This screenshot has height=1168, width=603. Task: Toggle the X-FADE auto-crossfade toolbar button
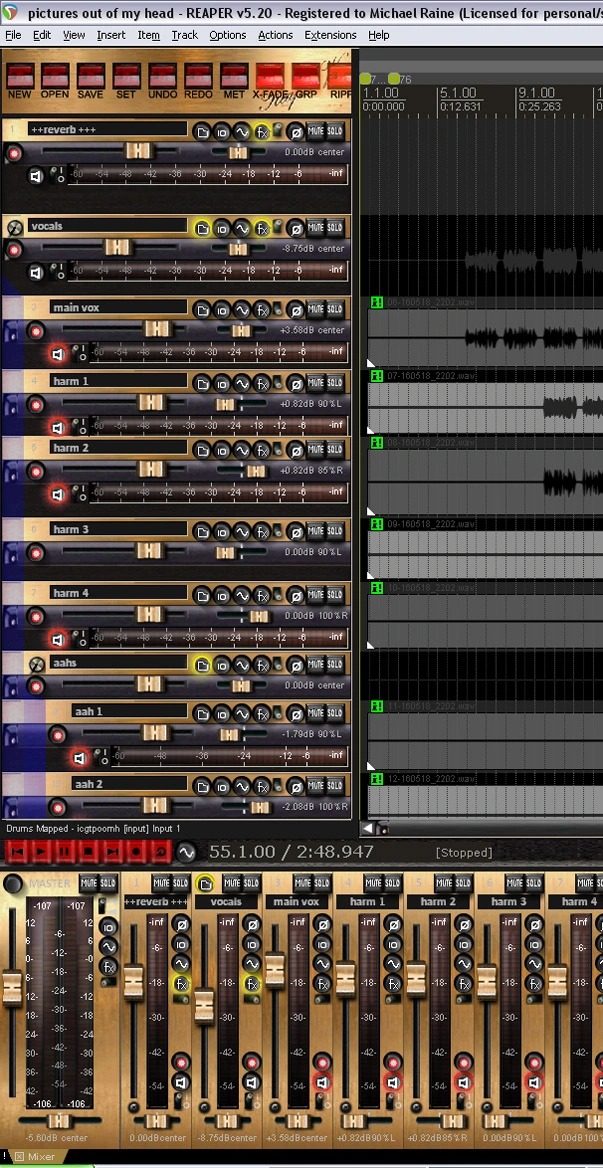pyautogui.click(x=269, y=81)
